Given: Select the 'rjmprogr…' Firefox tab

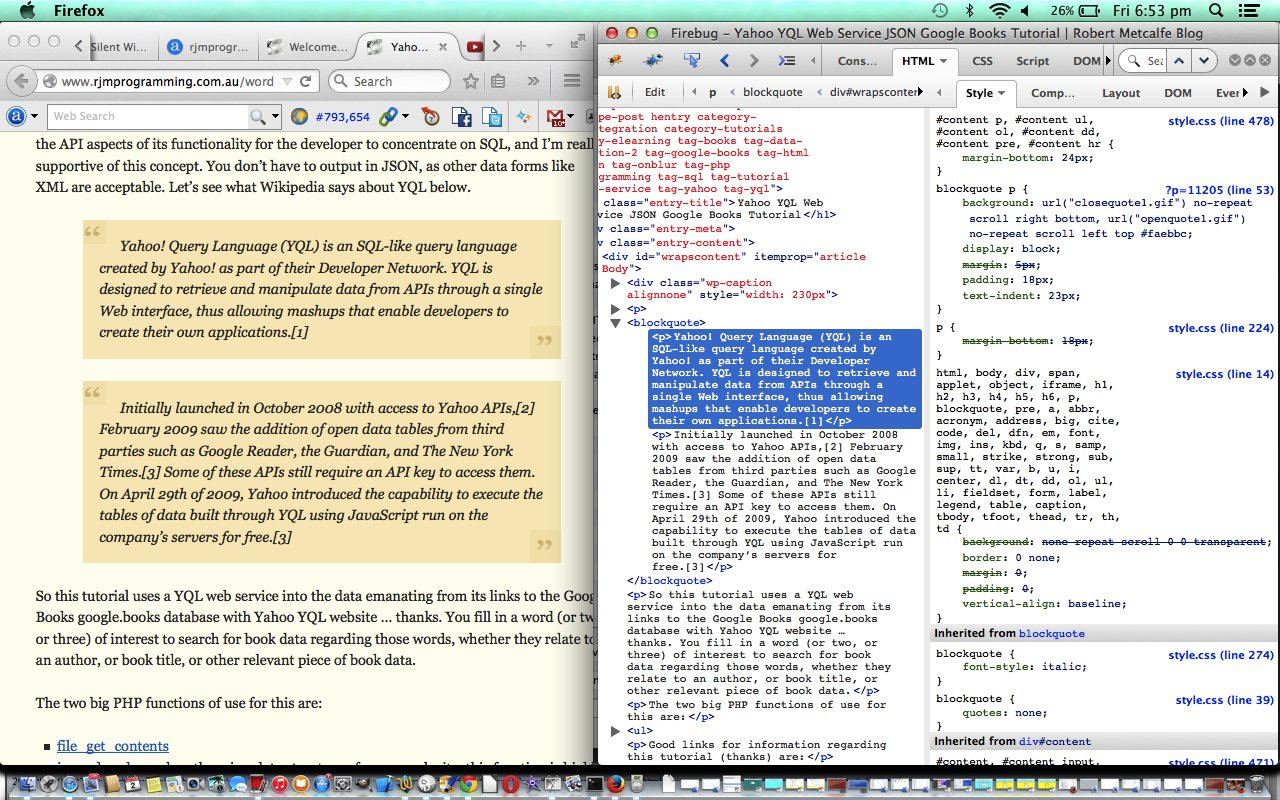Looking at the screenshot, I should click(x=209, y=46).
